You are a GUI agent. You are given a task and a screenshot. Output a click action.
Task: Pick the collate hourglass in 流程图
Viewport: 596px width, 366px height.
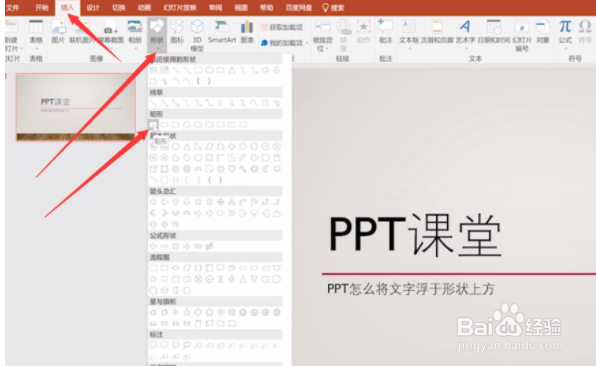(x=220, y=279)
